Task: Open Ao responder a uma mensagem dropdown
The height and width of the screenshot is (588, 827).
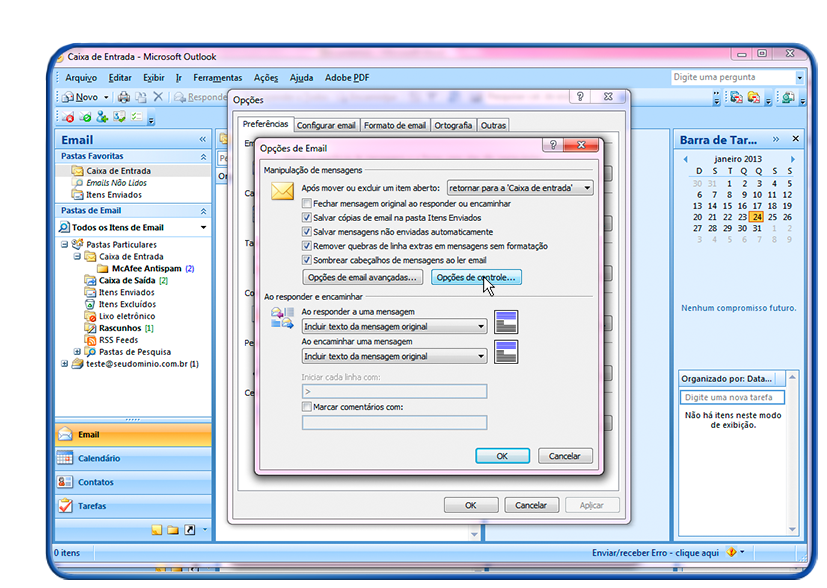Action: point(395,326)
